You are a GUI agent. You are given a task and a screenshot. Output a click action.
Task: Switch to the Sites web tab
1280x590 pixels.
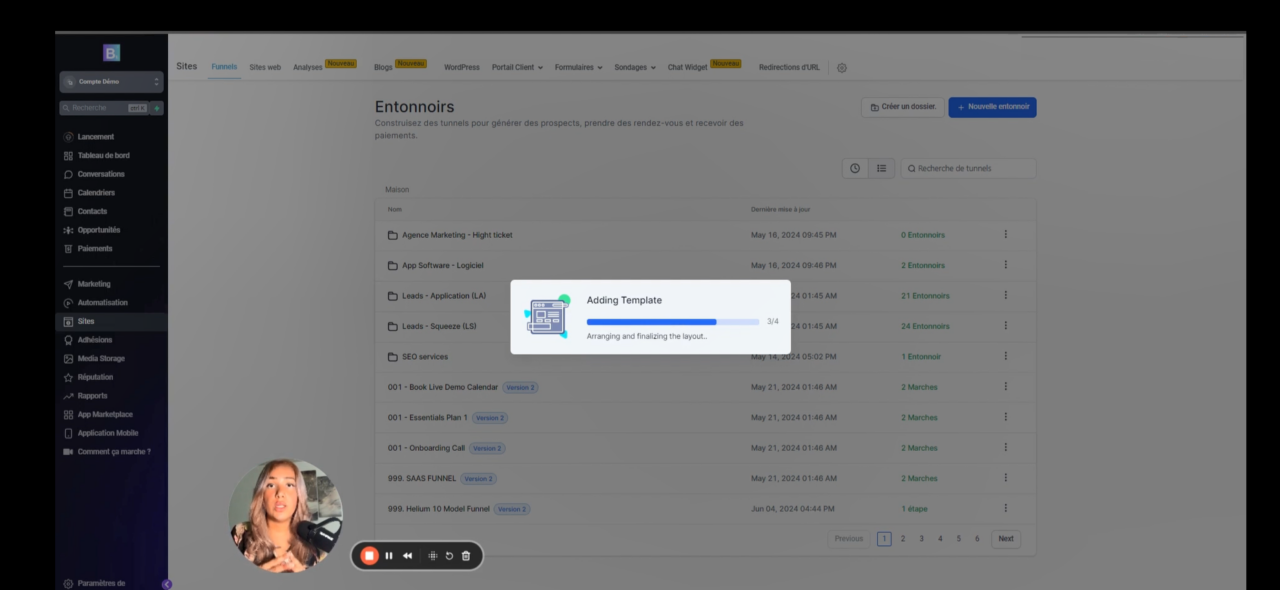point(265,66)
